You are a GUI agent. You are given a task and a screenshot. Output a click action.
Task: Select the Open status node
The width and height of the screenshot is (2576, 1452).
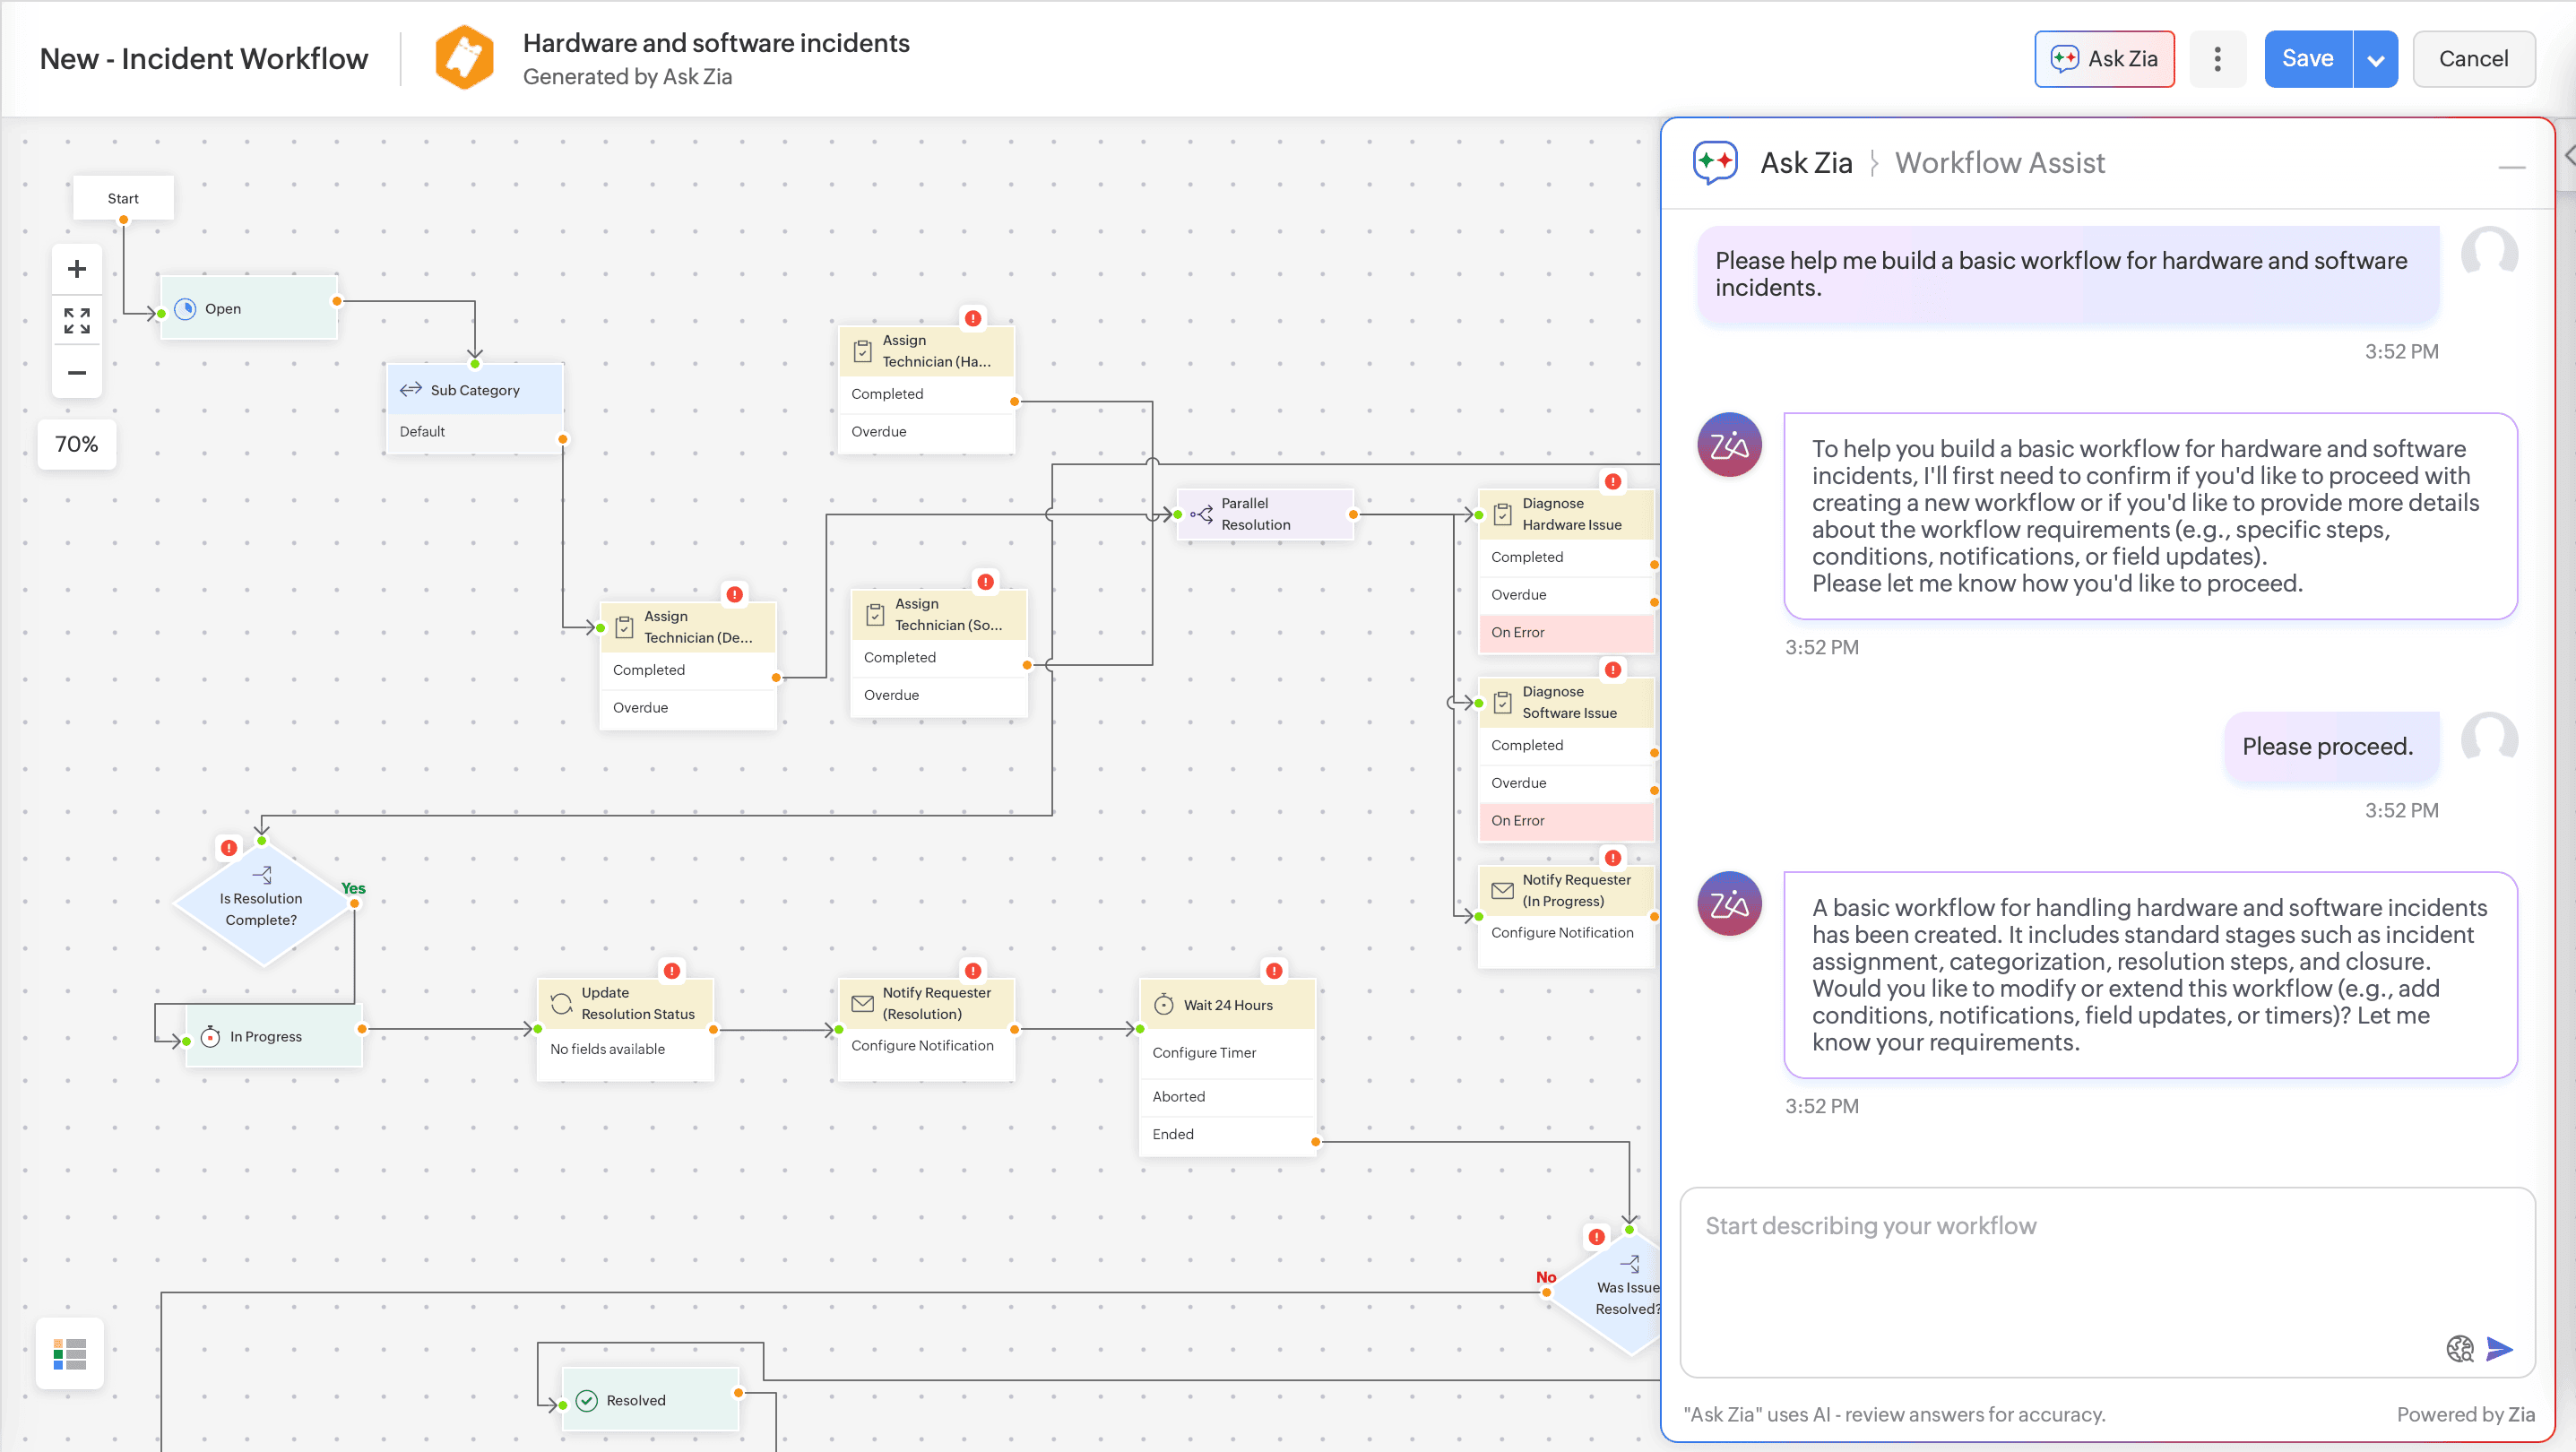click(249, 308)
